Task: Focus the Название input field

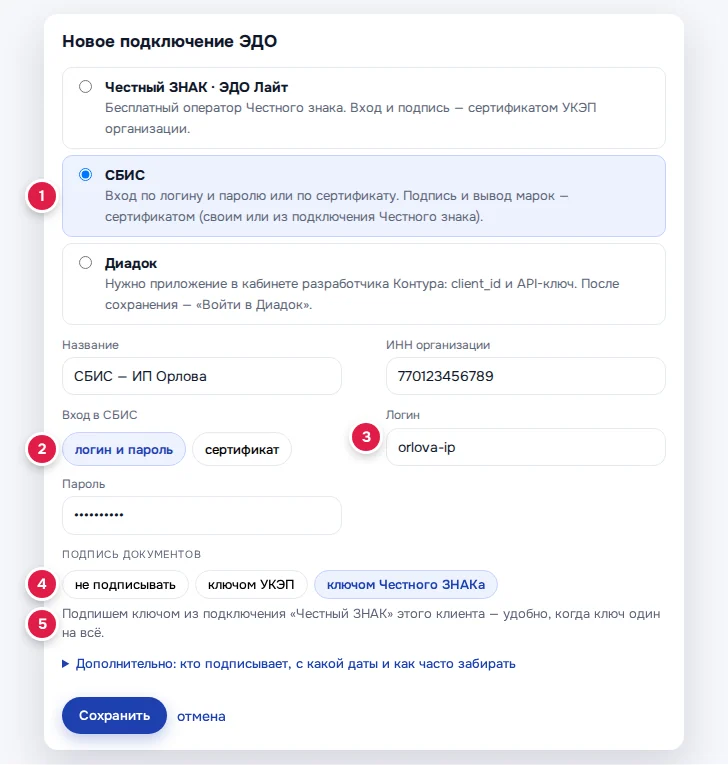Action: [x=202, y=376]
